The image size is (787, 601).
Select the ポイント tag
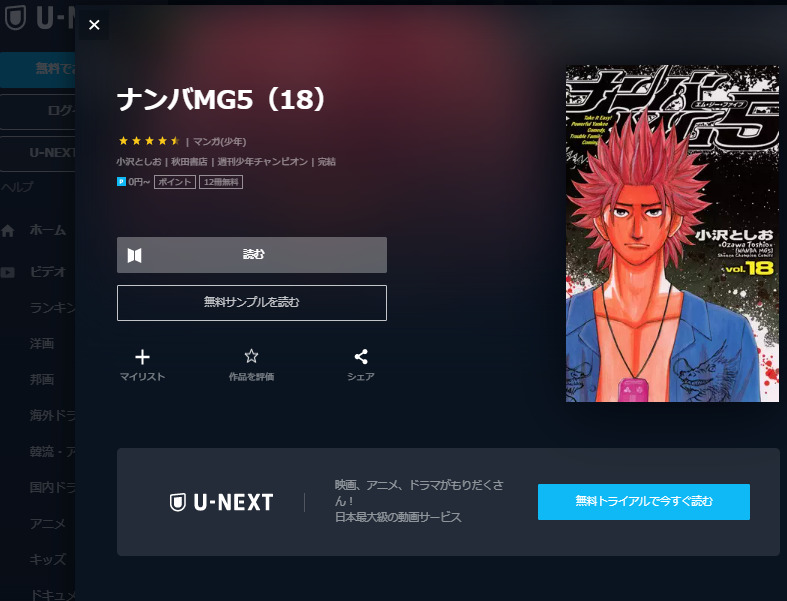click(x=175, y=182)
